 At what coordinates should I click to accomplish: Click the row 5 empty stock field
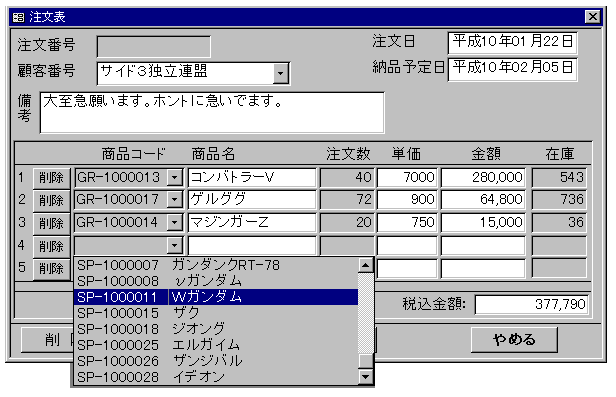coord(559,269)
